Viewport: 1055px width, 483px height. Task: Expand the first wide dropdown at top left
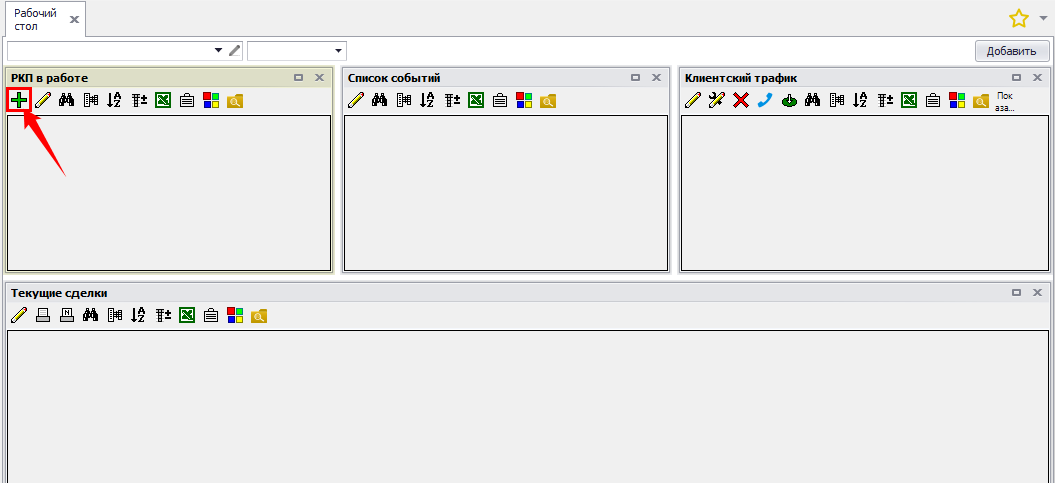coord(219,50)
